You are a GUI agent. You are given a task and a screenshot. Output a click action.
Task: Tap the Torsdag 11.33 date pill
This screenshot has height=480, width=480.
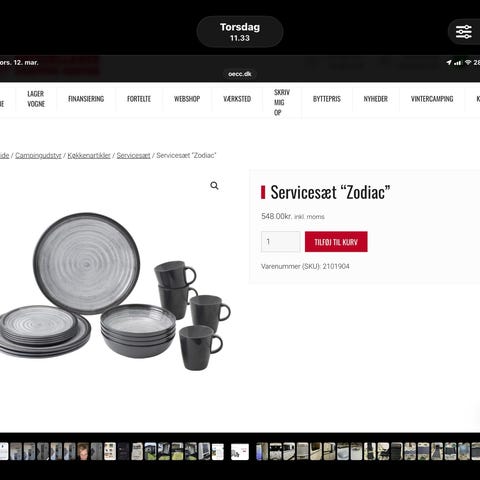pyautogui.click(x=240, y=32)
